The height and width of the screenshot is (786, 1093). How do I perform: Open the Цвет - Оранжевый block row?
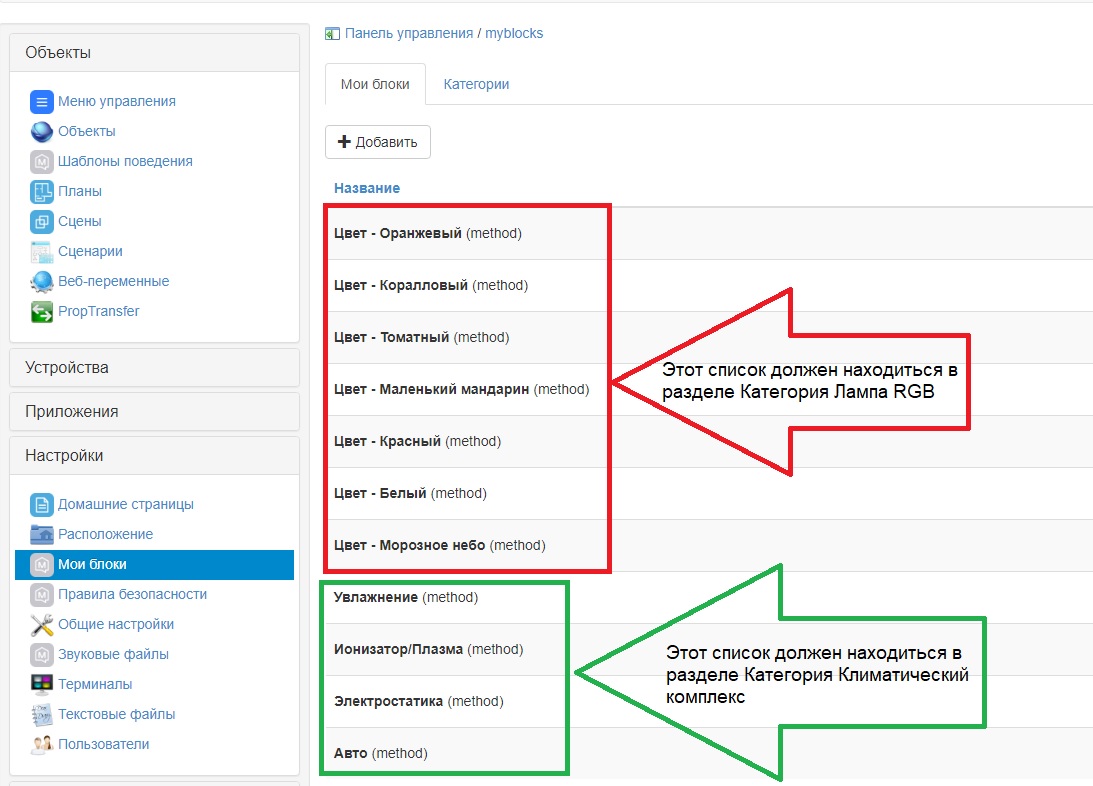(397, 233)
